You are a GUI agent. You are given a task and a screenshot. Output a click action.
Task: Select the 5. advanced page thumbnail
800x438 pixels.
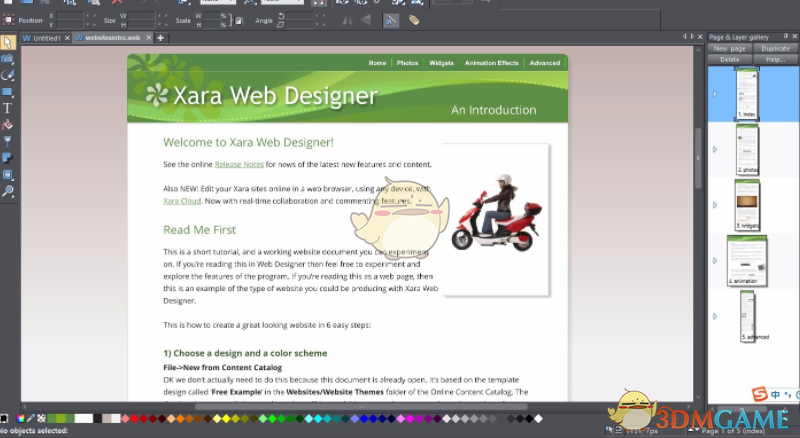(x=748, y=317)
